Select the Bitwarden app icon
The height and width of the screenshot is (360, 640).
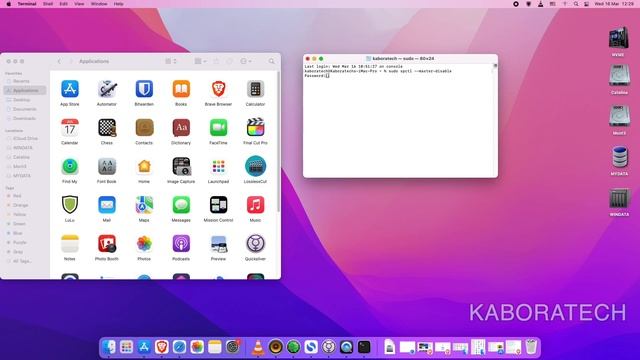[144, 89]
